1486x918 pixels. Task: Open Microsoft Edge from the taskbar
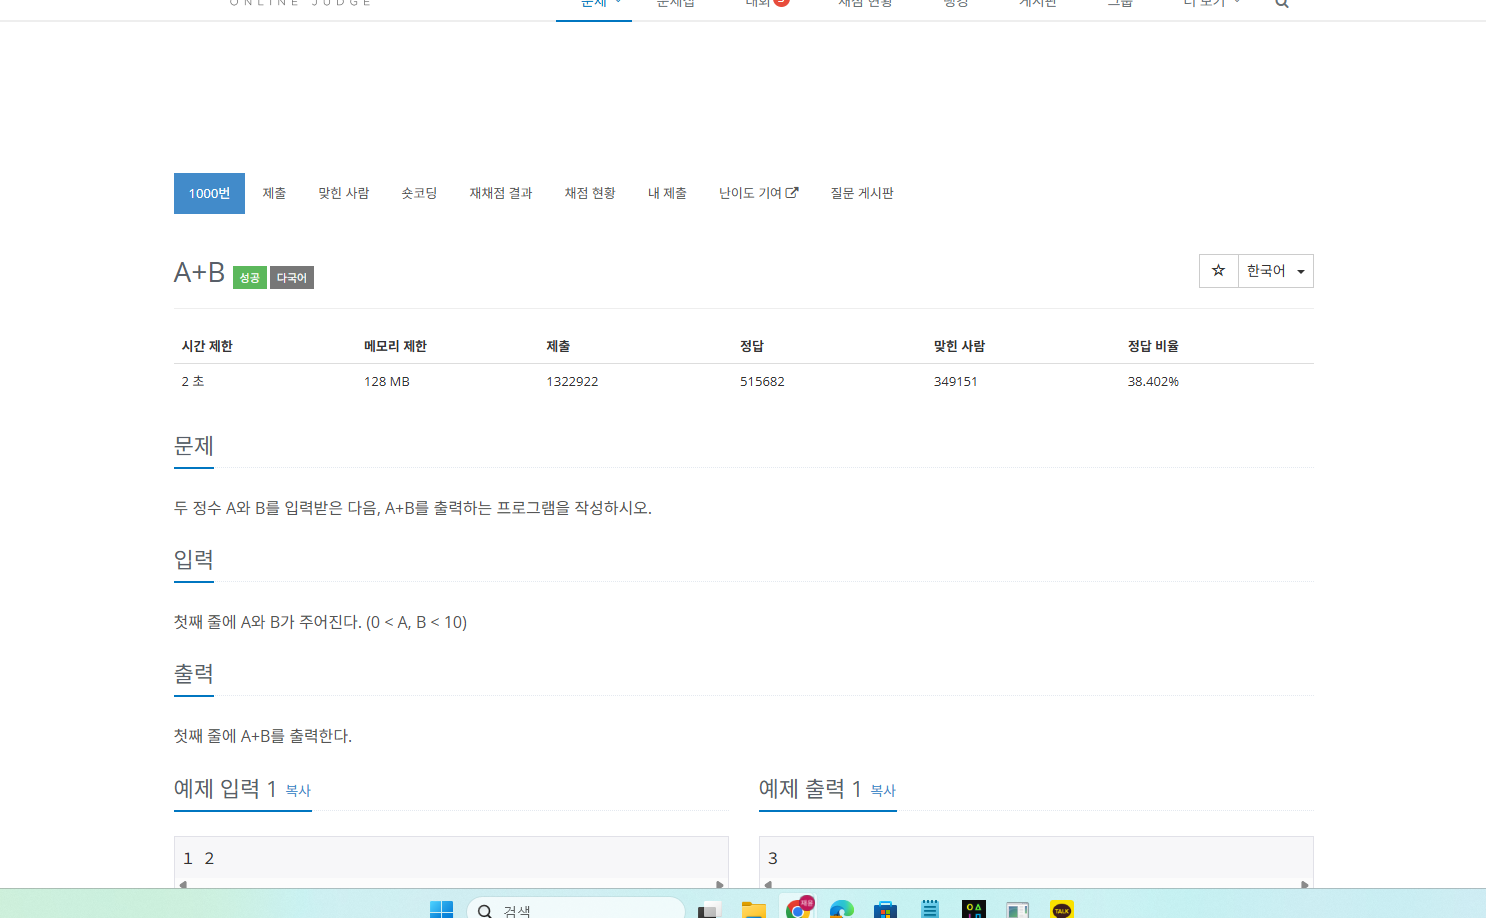click(842, 908)
